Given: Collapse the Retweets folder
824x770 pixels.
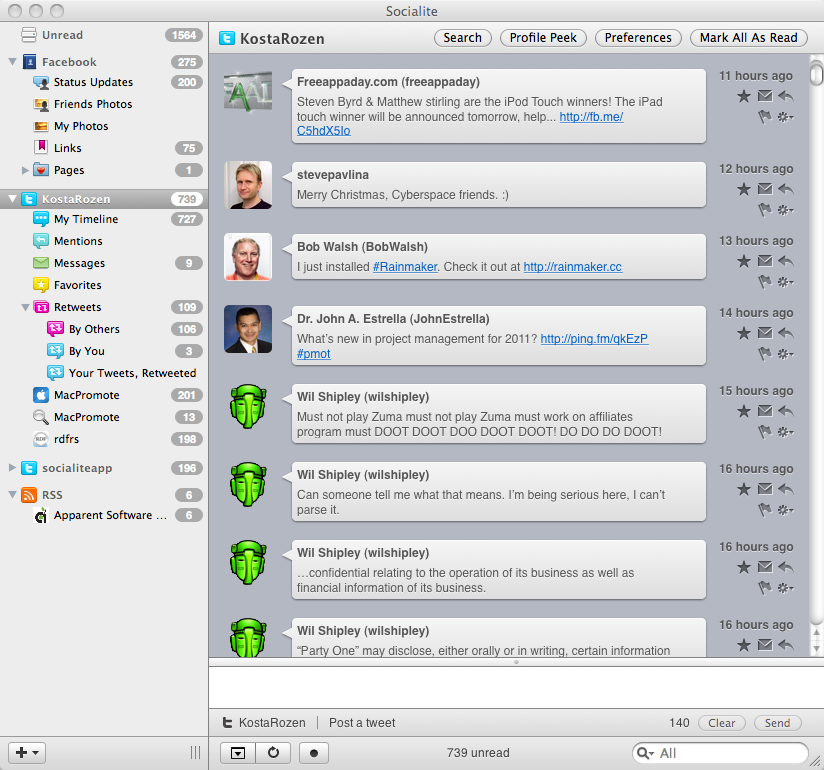Looking at the screenshot, I should click(x=25, y=307).
